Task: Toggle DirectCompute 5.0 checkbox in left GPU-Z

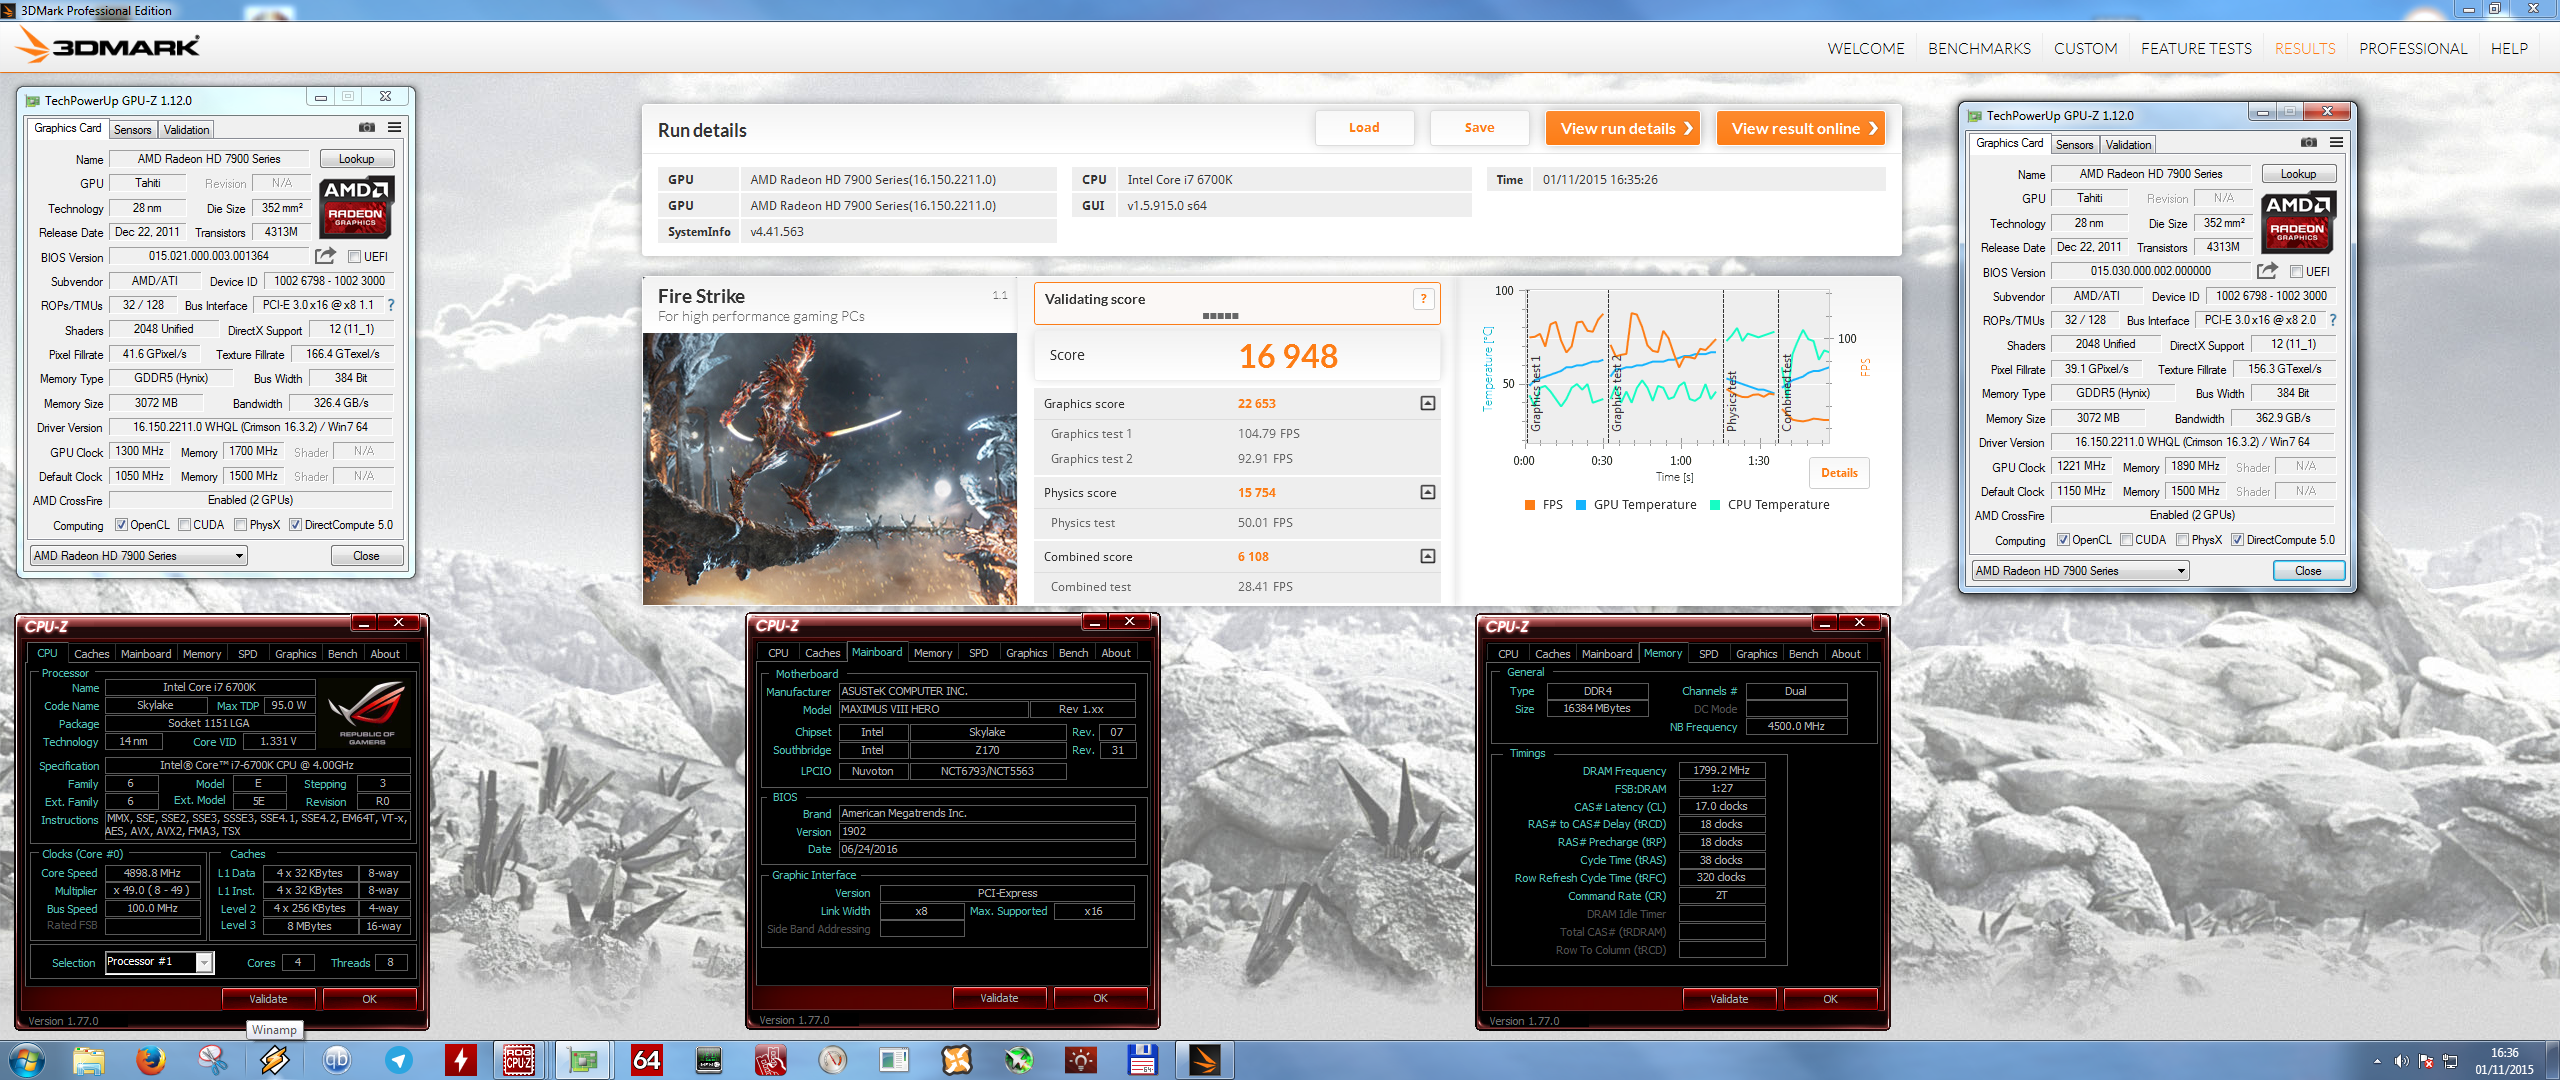Action: pos(295,525)
